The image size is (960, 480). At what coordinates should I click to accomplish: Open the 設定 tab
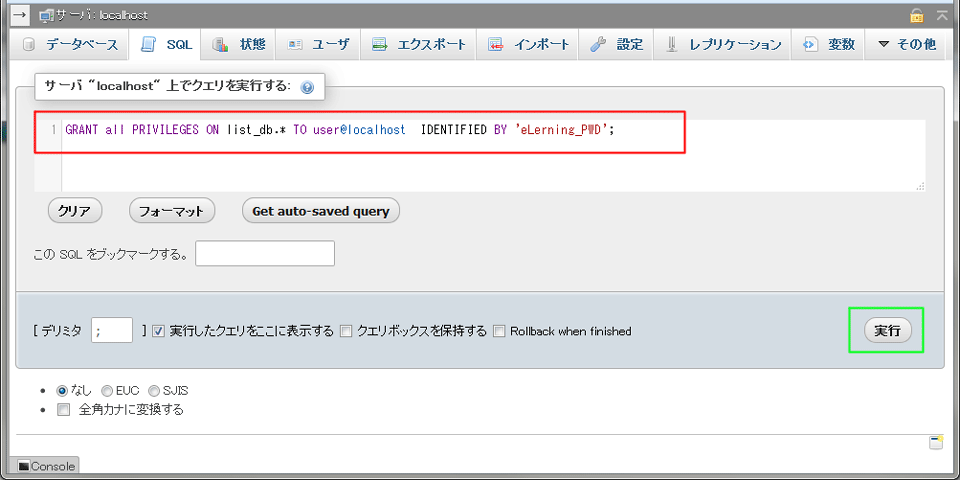[x=617, y=45]
